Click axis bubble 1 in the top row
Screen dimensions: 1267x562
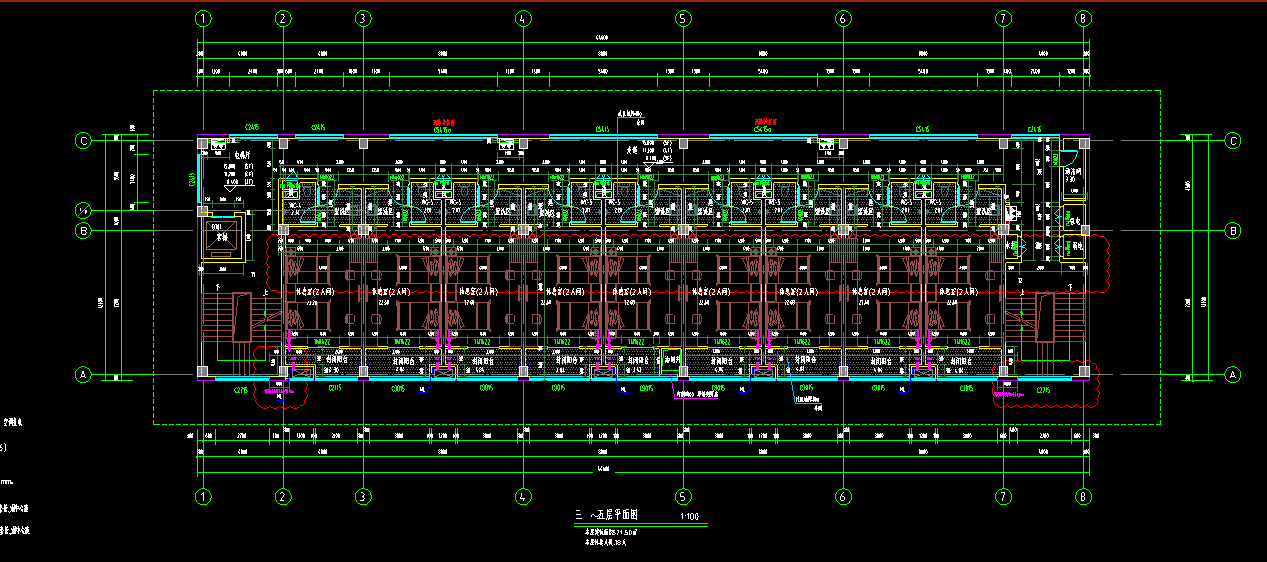204,18
